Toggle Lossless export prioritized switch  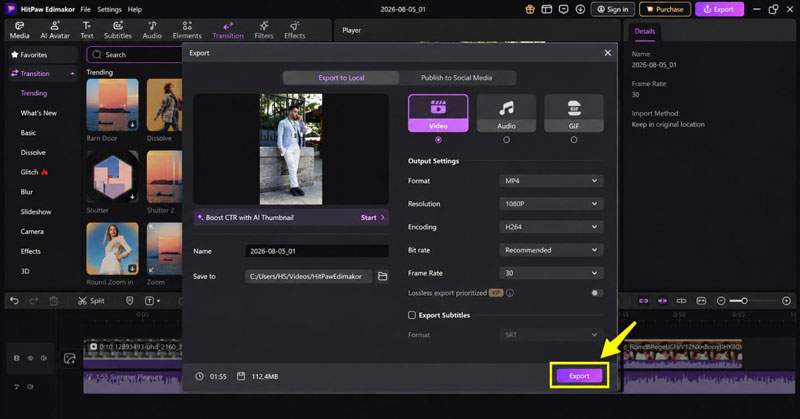tap(596, 293)
